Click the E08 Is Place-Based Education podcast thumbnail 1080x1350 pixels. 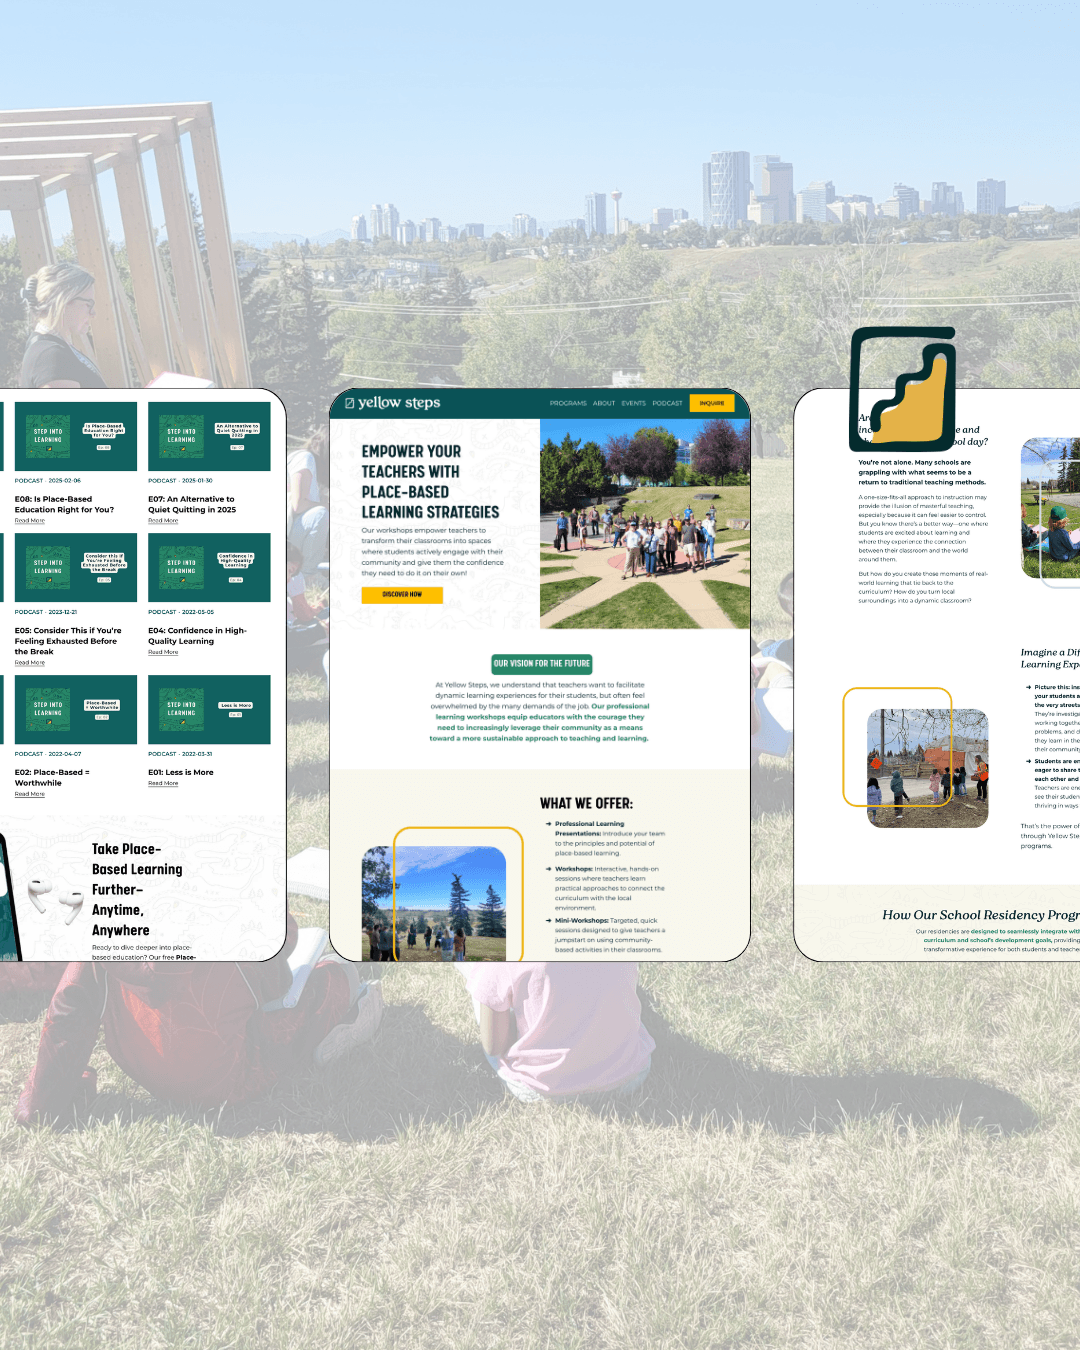click(x=76, y=436)
